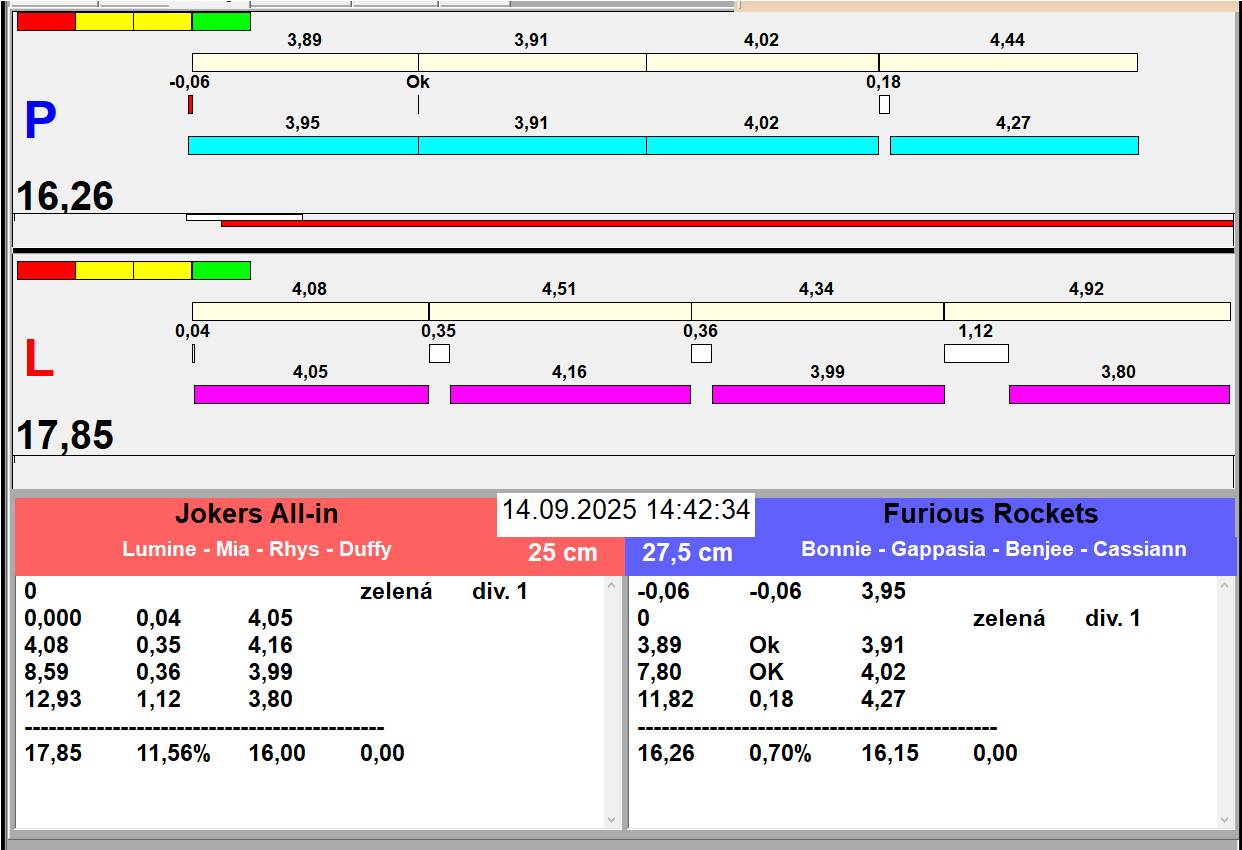Viewport: 1242px width, 850px height.
Task: Click the Furious Rockets team header
Action: (x=991, y=514)
